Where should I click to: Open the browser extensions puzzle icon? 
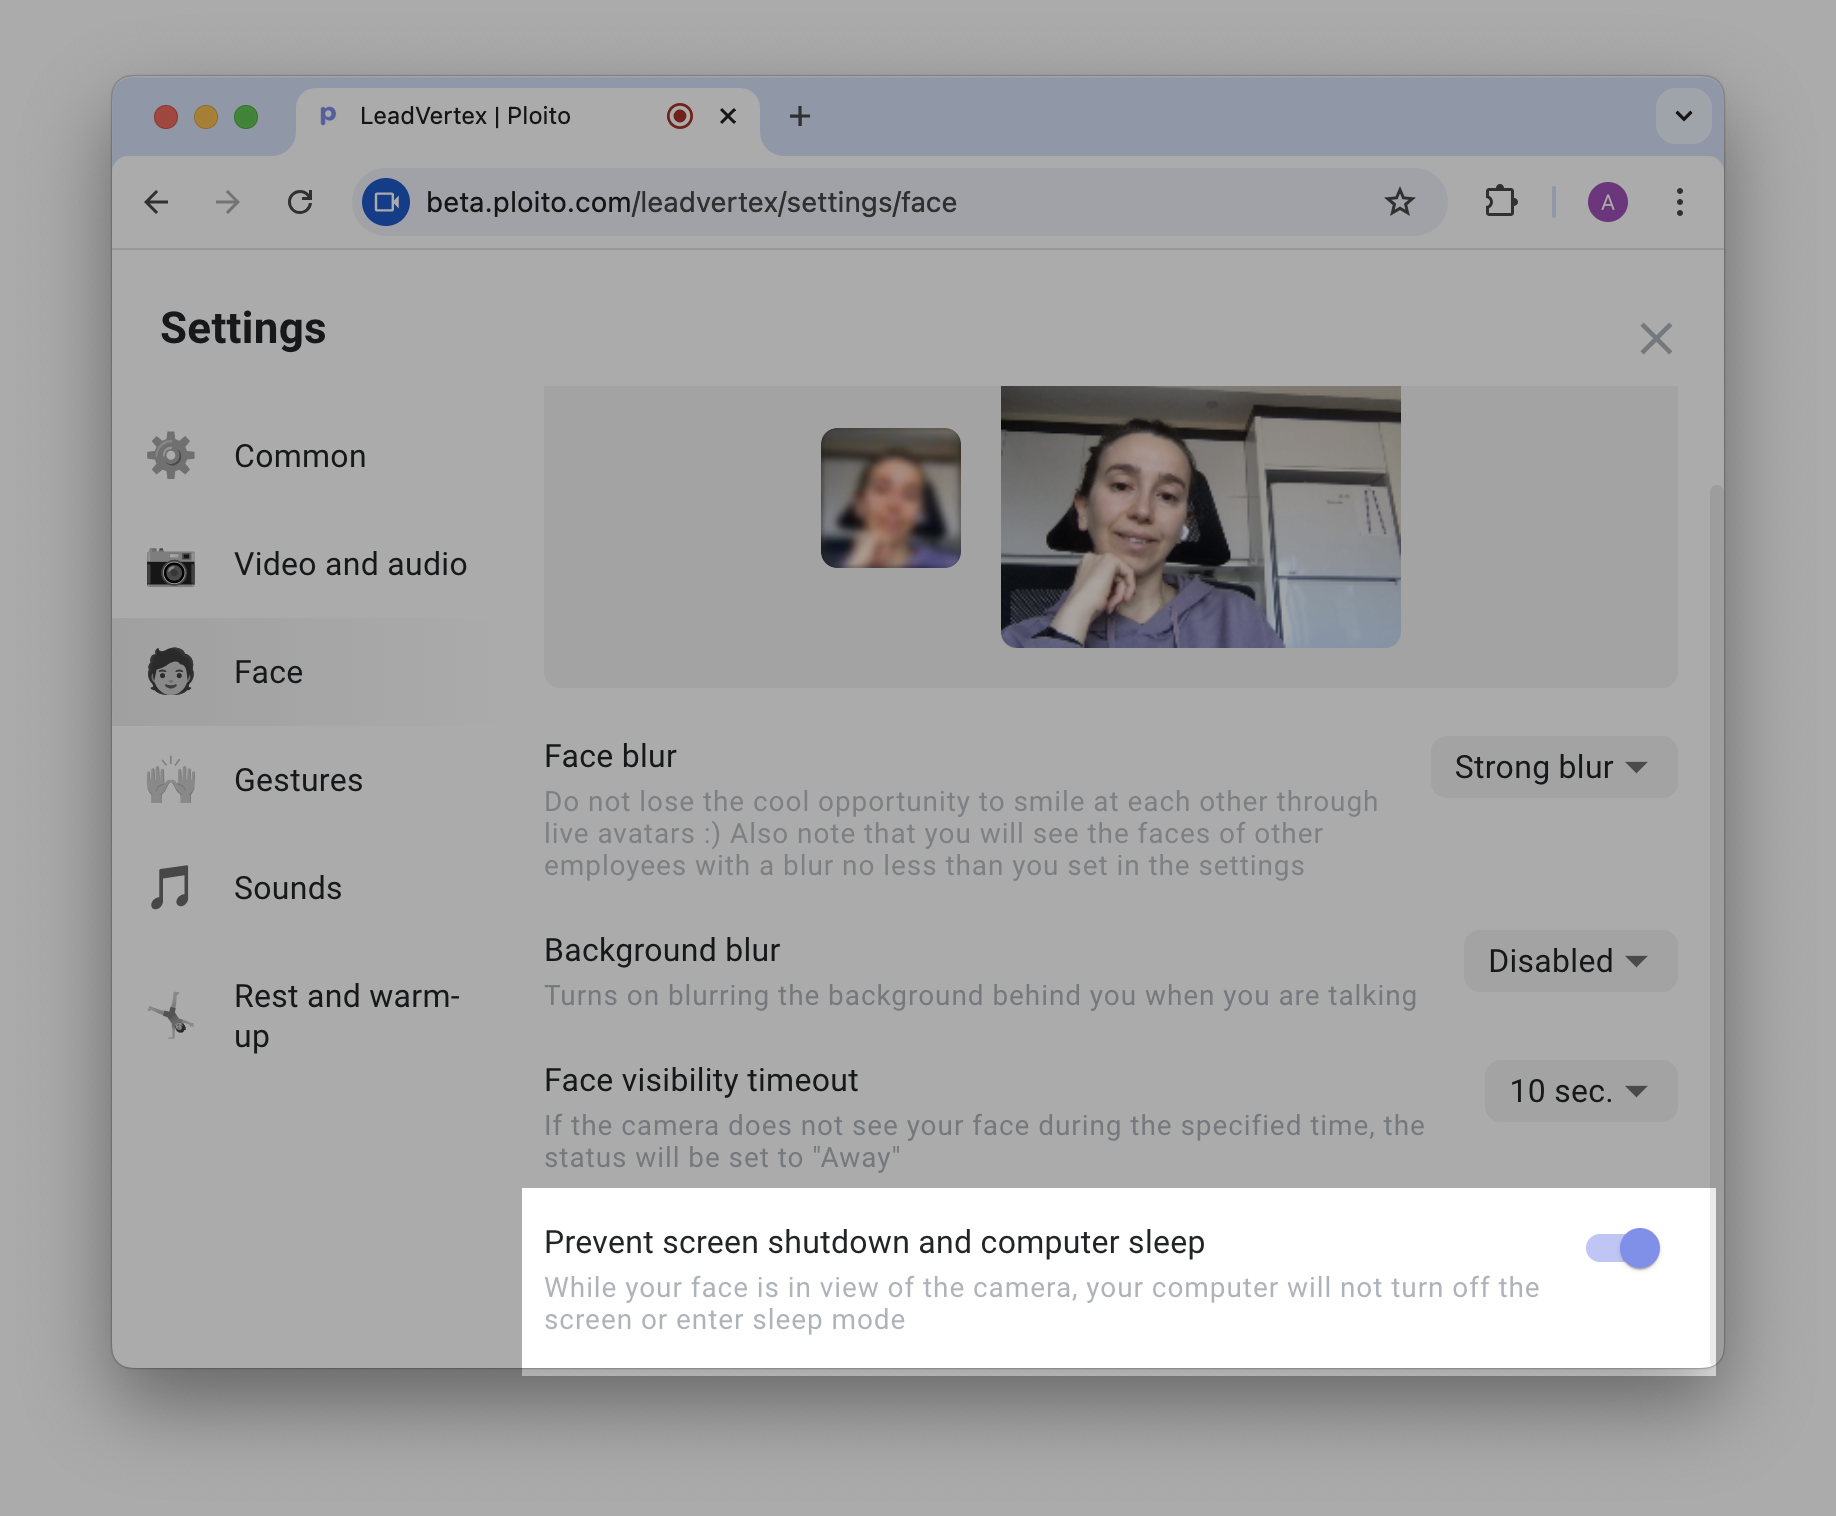click(x=1500, y=202)
